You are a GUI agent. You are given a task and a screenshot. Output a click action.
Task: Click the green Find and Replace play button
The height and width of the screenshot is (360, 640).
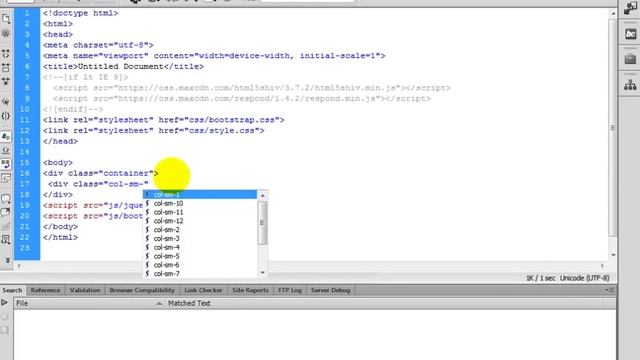coord(4,303)
